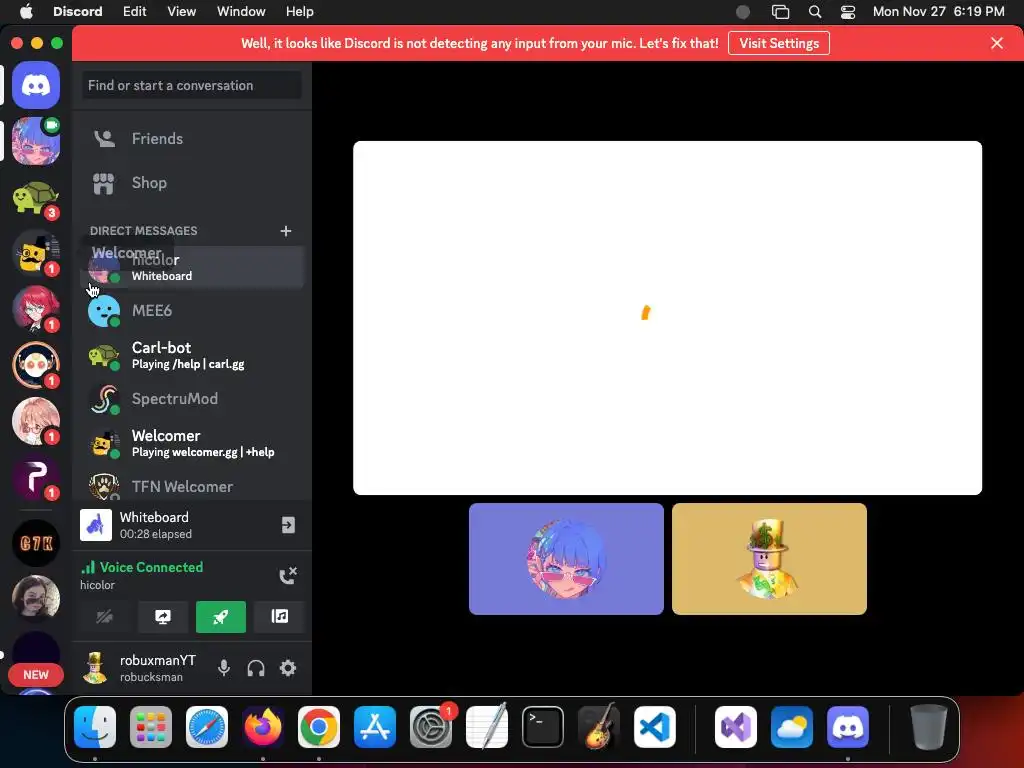The height and width of the screenshot is (768, 1024).
Task: Select robuxmanYT's call participant tile
Action: 769,559
